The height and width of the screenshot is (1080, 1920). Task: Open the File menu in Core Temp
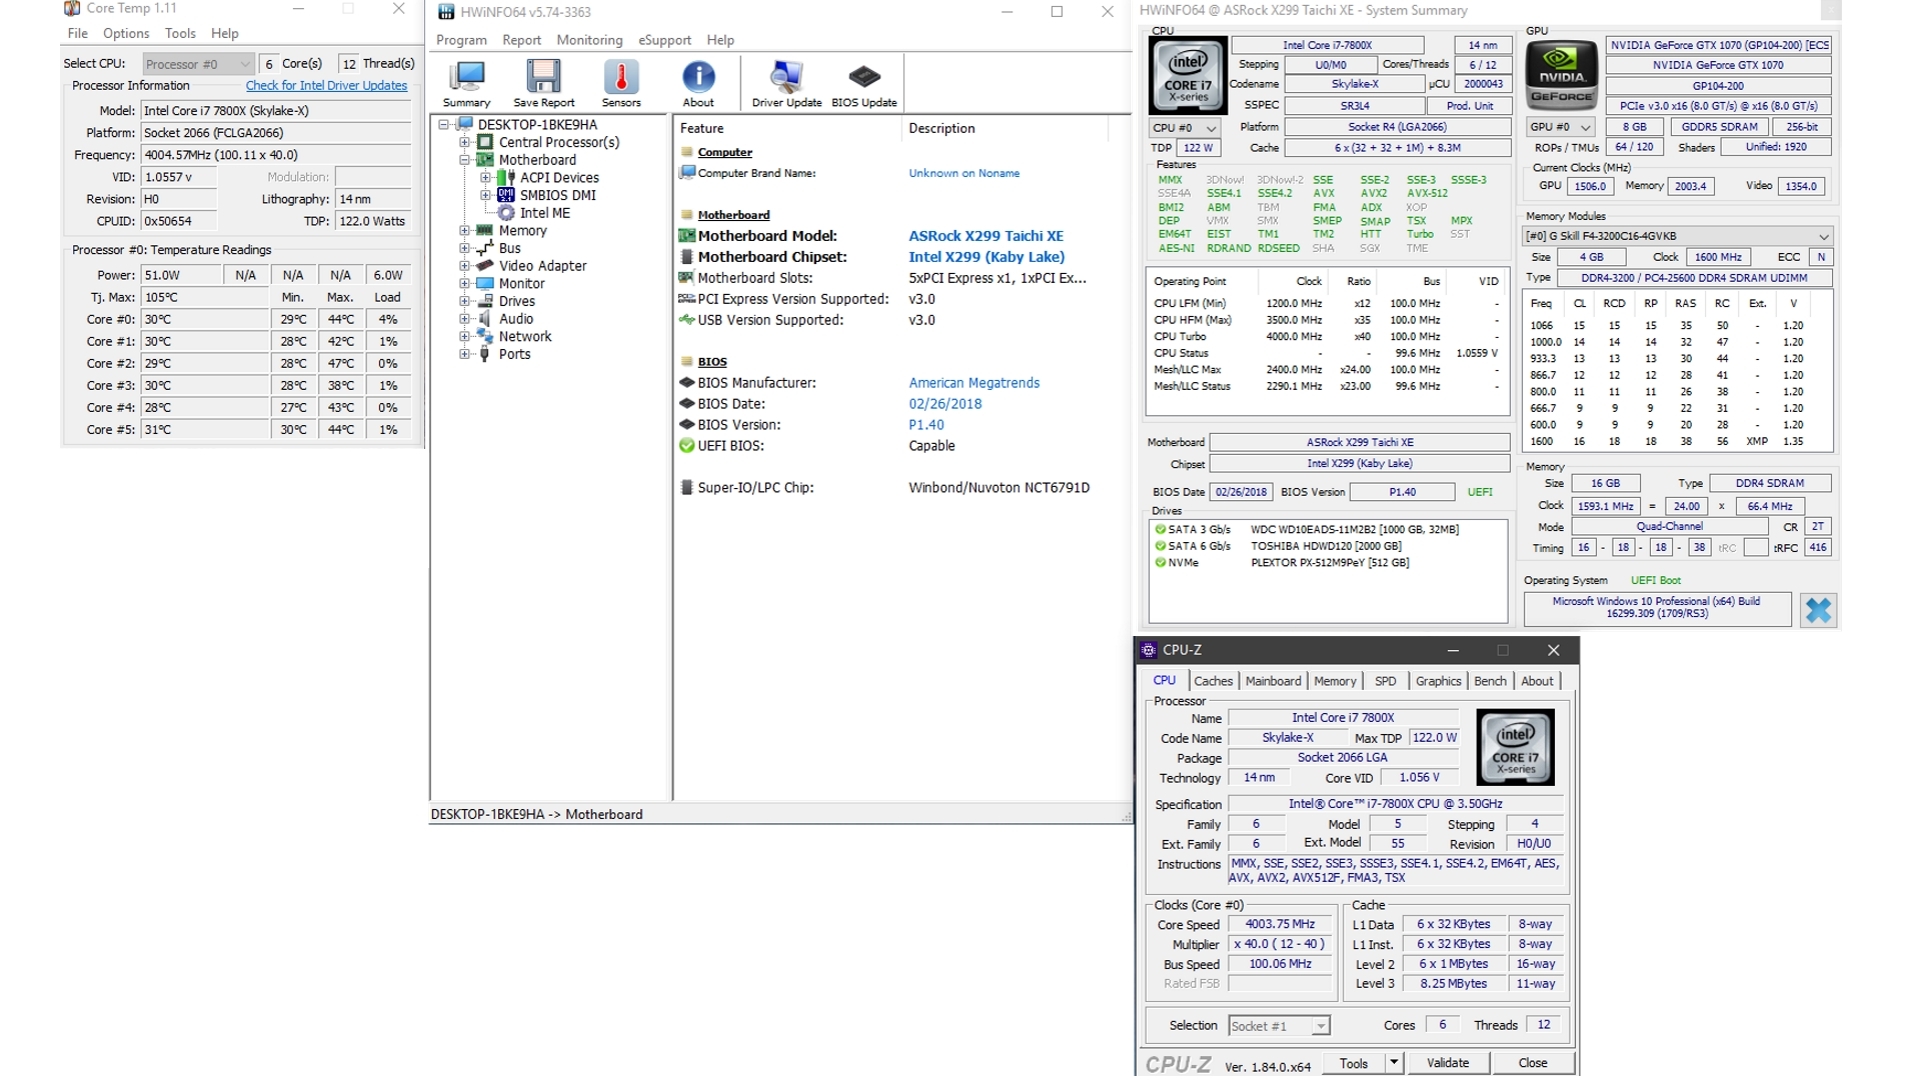coord(78,33)
